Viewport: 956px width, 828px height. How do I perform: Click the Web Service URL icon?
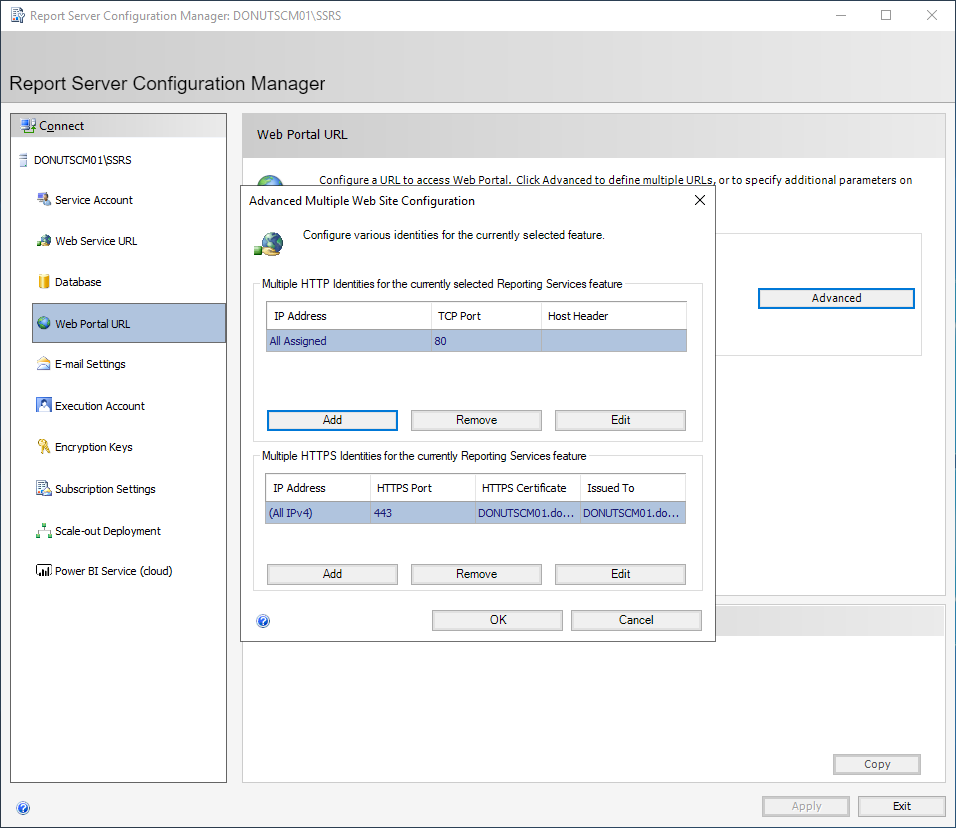(x=43, y=241)
